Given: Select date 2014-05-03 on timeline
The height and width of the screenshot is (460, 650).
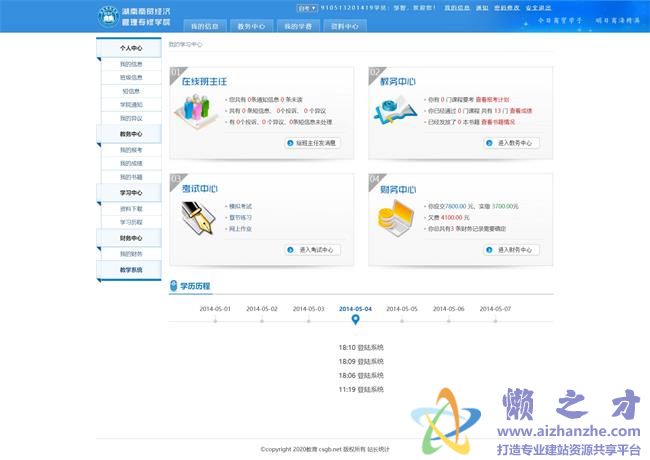Looking at the screenshot, I should (x=308, y=309).
